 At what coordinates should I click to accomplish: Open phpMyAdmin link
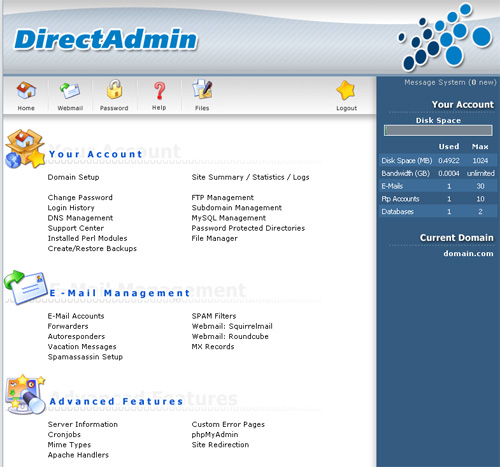pyautogui.click(x=215, y=435)
